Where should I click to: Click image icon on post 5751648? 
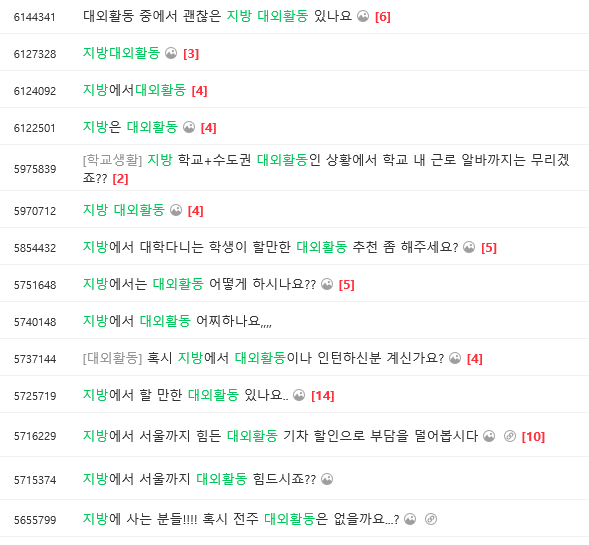point(327,284)
